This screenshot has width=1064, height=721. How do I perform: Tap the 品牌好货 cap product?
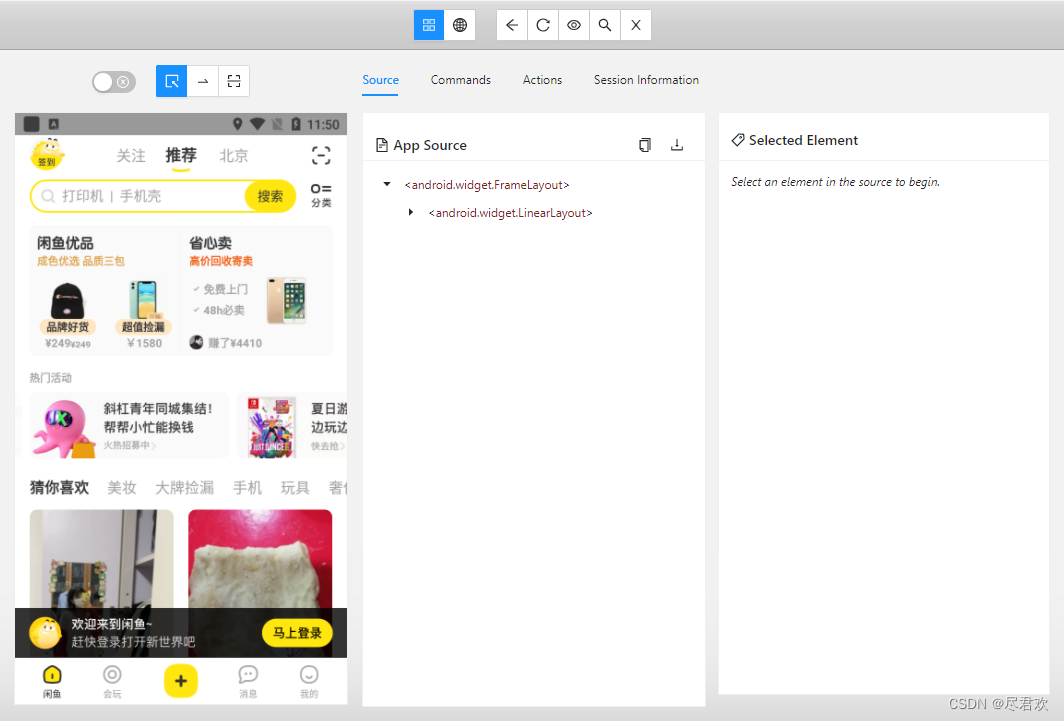(x=67, y=309)
